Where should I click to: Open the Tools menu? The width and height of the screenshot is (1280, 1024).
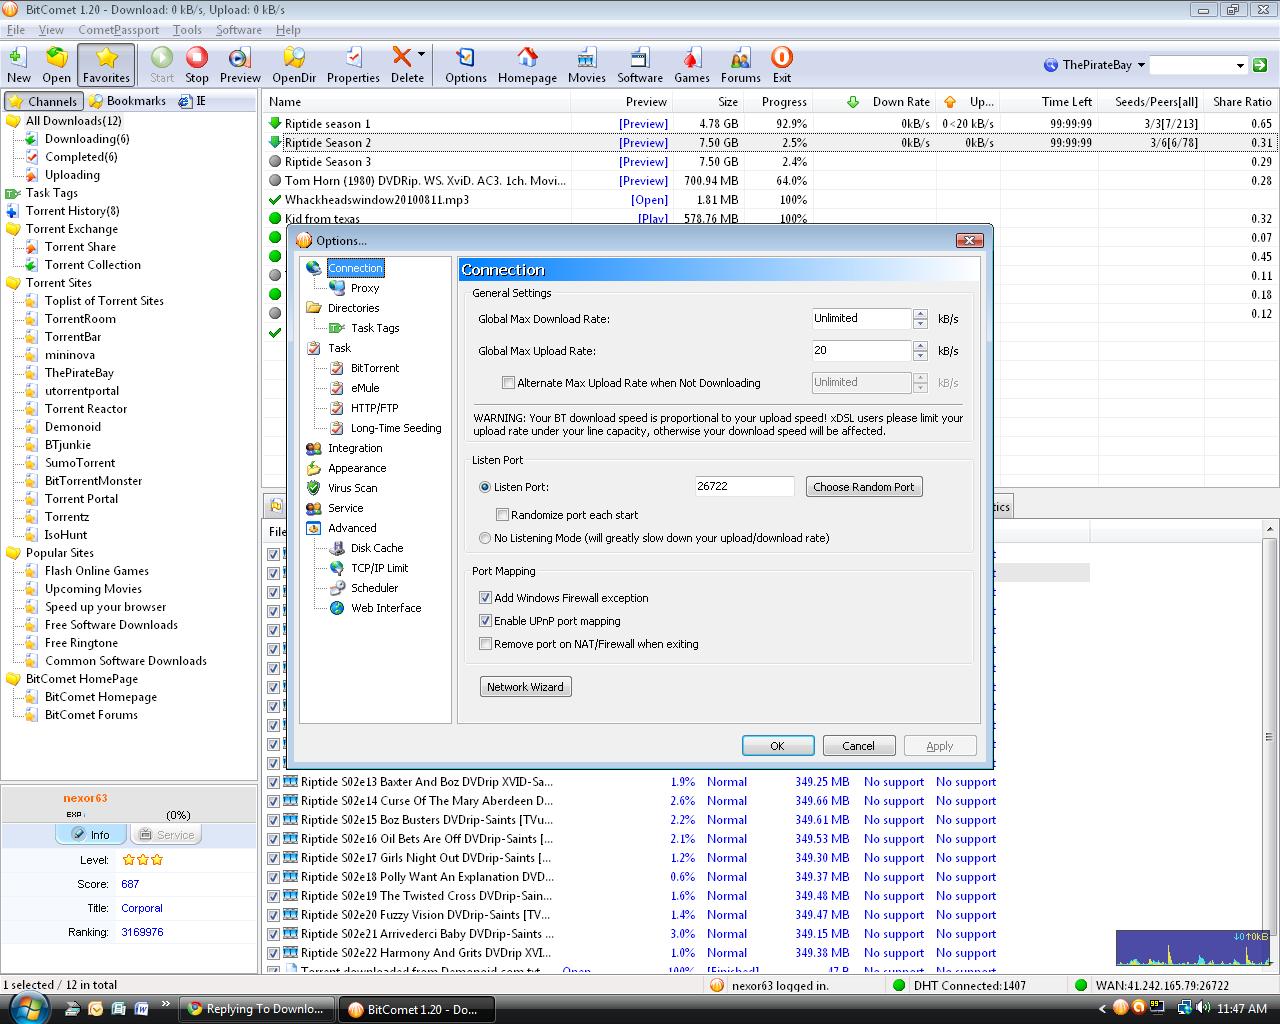(x=187, y=29)
